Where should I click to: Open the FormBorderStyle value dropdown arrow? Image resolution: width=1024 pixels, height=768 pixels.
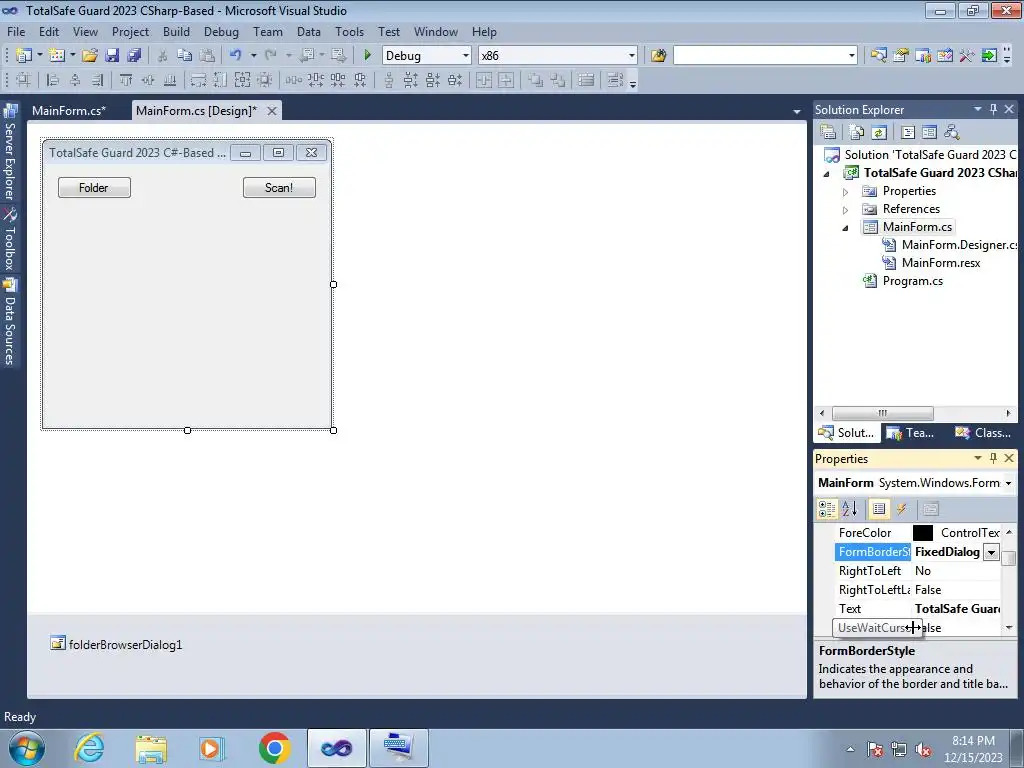(x=991, y=552)
